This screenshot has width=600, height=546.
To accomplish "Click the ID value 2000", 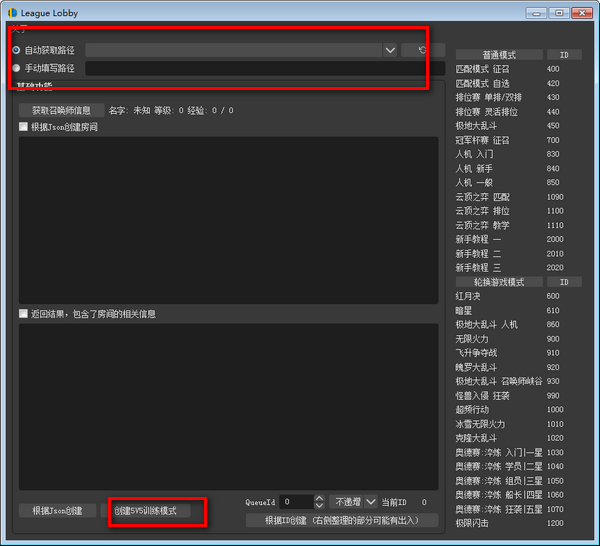I will [555, 239].
